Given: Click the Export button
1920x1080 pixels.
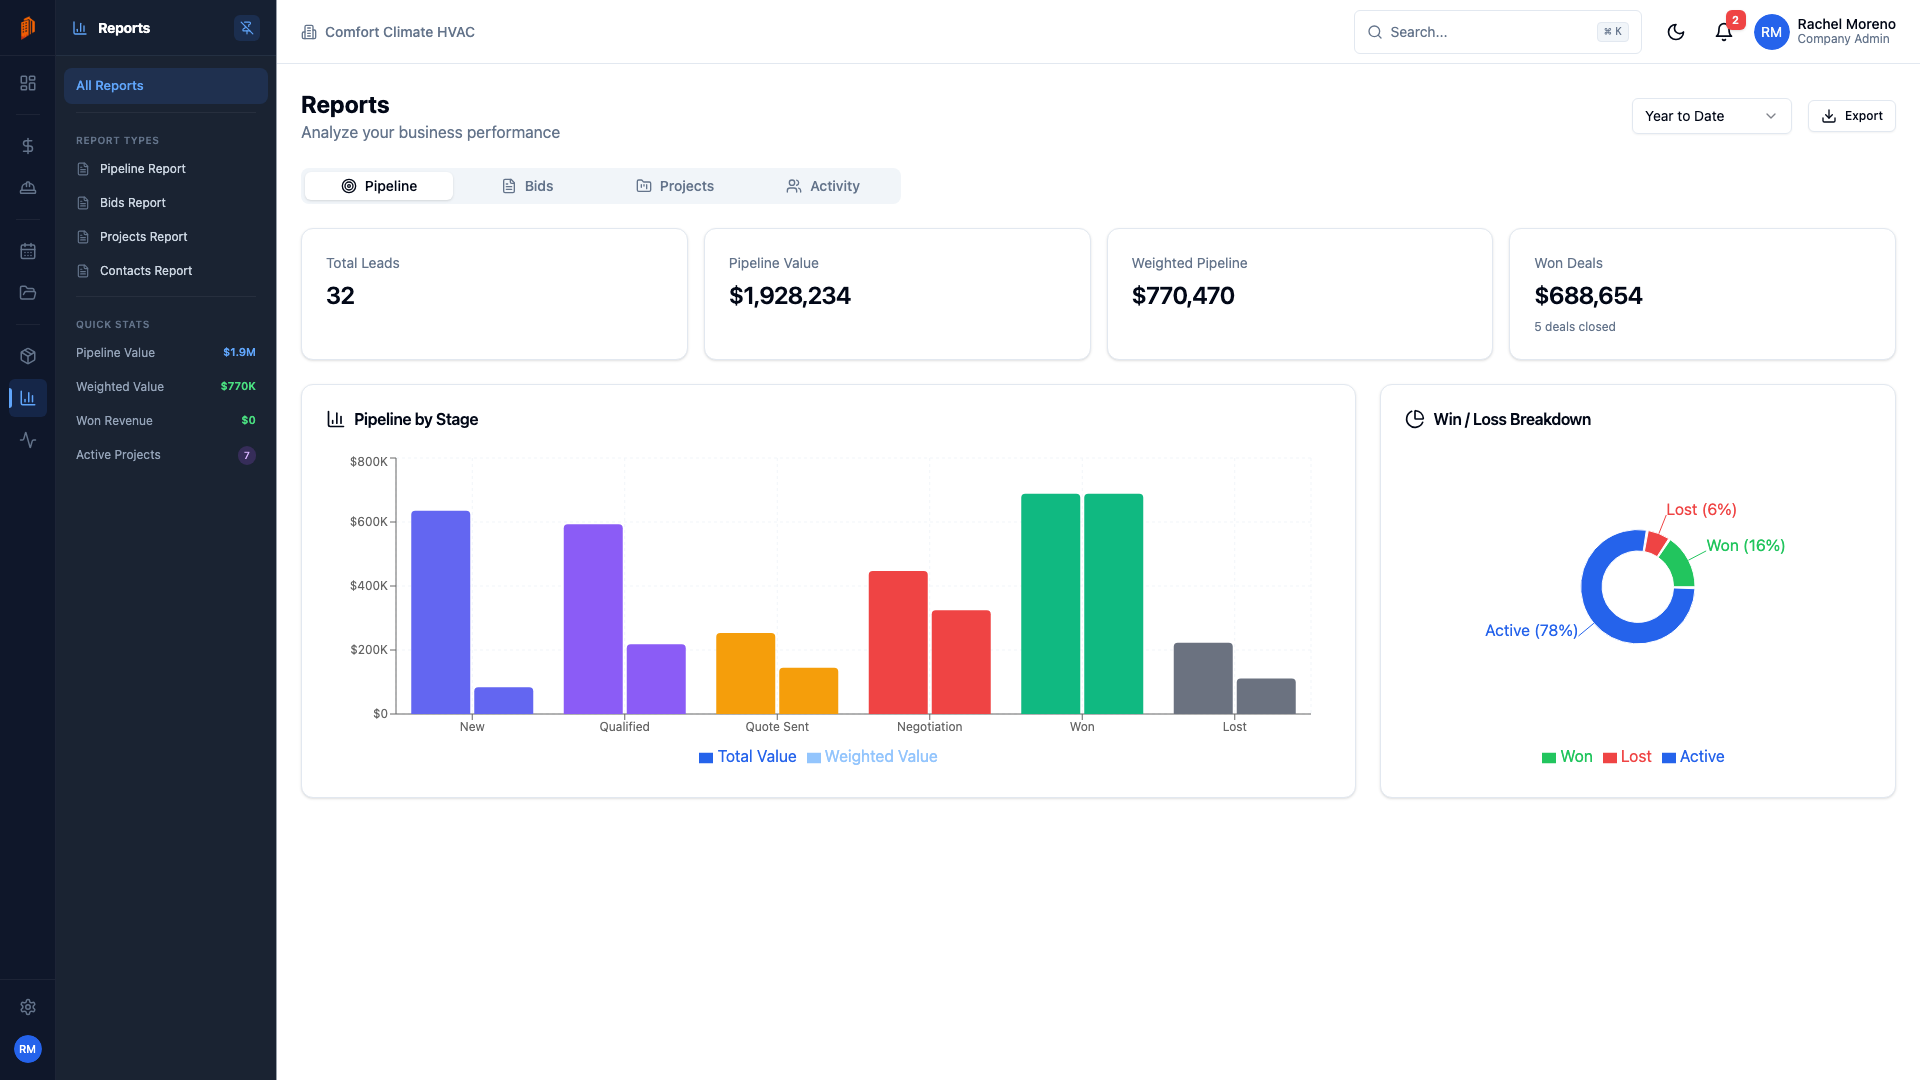Looking at the screenshot, I should 1851,116.
